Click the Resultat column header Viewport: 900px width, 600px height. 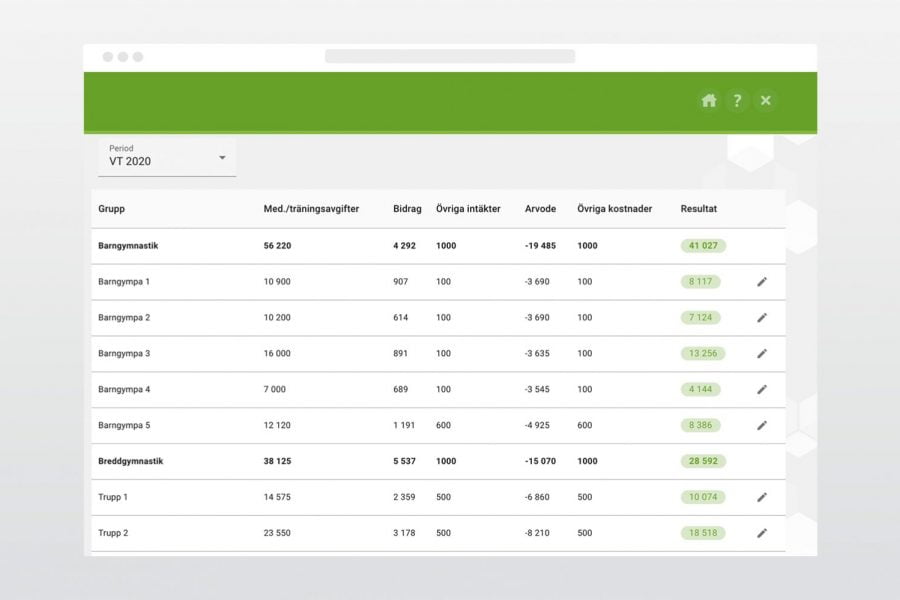[x=698, y=209]
